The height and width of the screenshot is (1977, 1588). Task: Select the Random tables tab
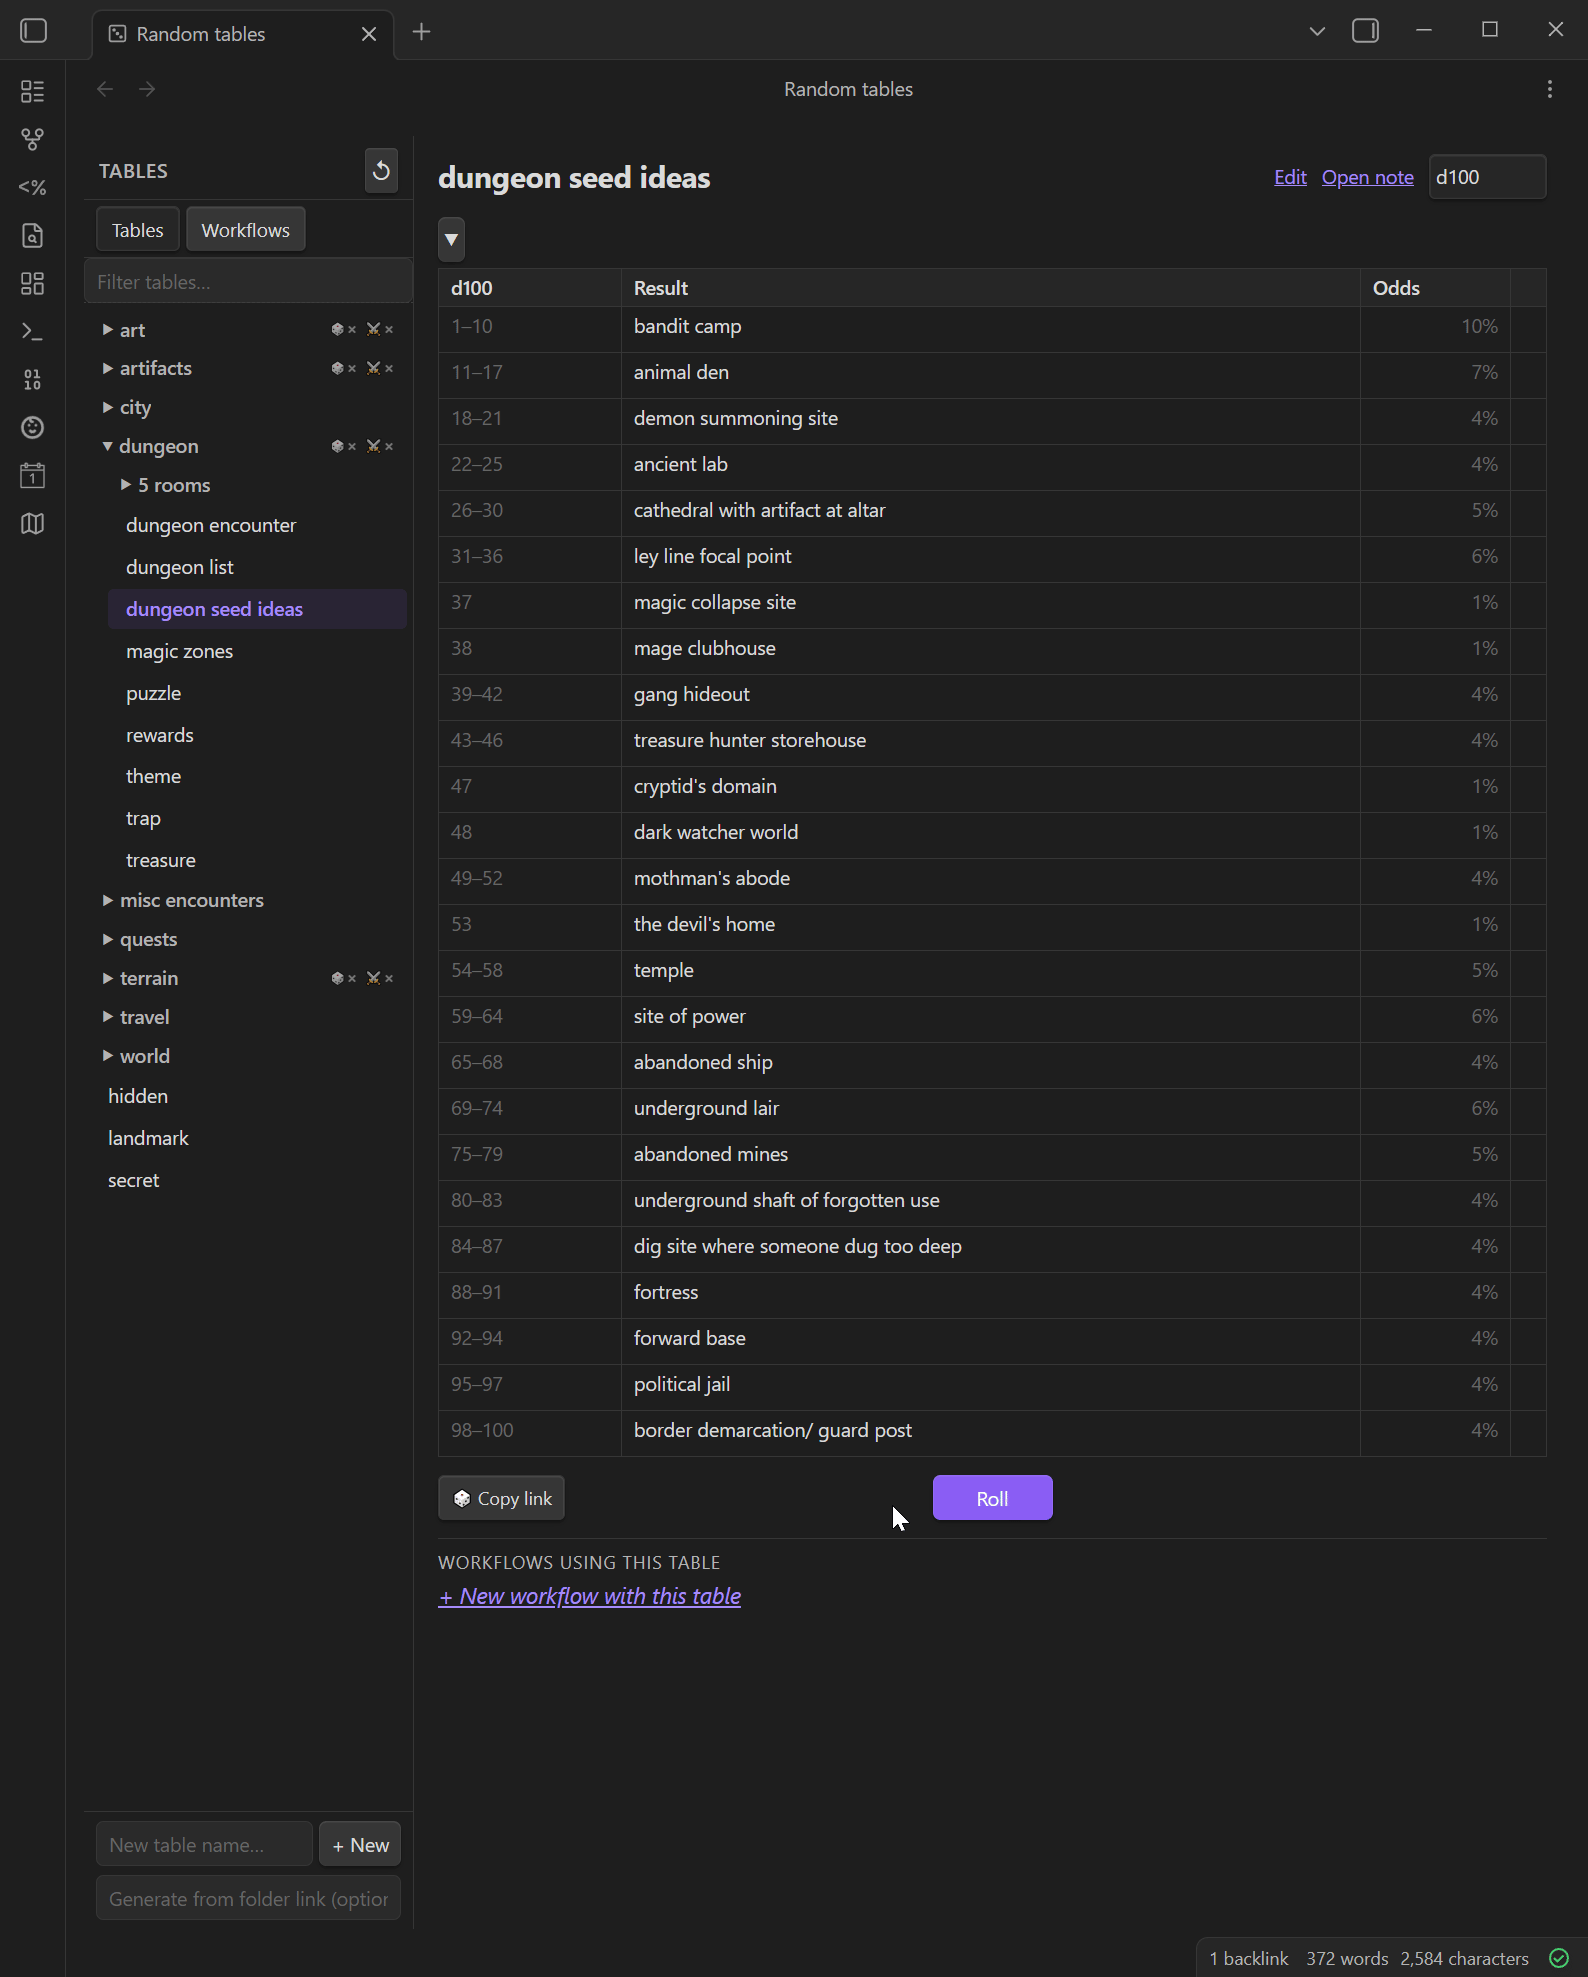[x=243, y=34]
